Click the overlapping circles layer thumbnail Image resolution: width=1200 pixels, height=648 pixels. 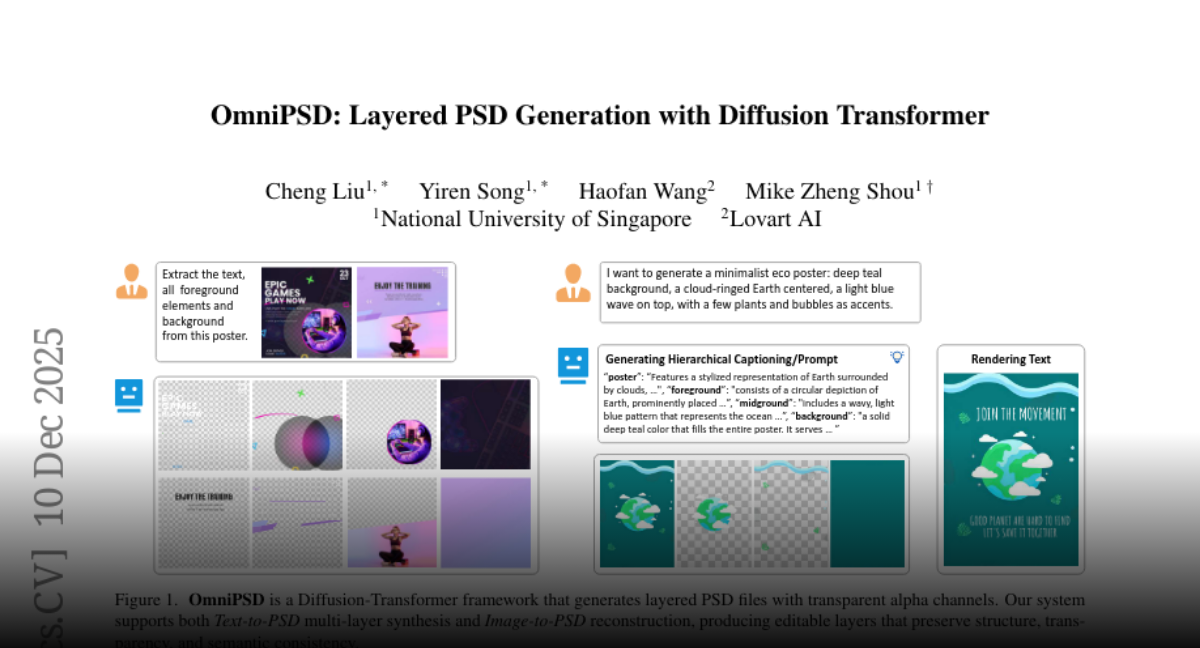(297, 425)
